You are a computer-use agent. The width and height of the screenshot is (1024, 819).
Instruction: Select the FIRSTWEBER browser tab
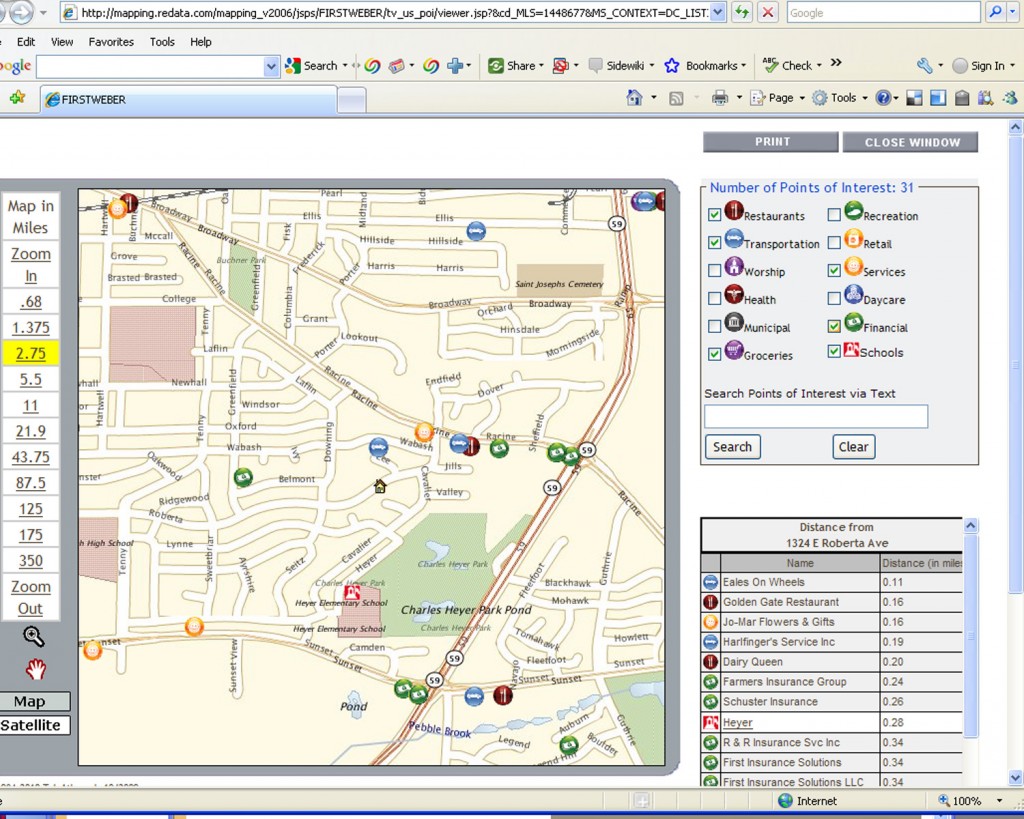click(189, 100)
